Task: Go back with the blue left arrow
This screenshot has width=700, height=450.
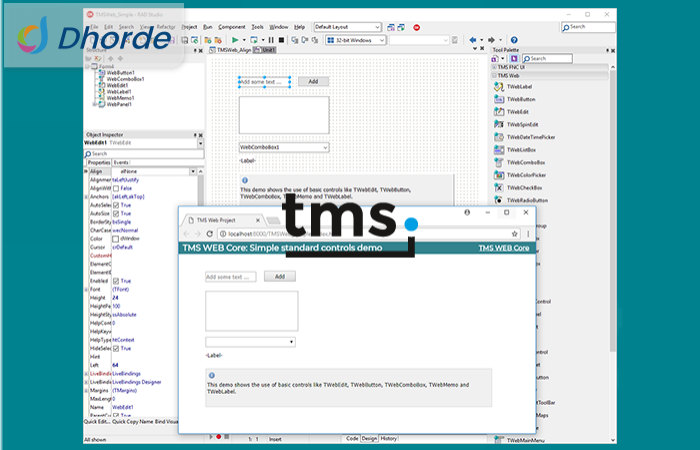Action: point(473,40)
